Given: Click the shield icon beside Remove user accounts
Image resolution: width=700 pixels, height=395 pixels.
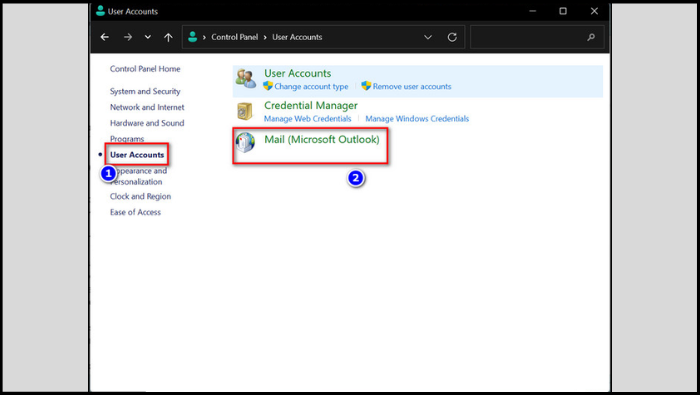Looking at the screenshot, I should [366, 86].
